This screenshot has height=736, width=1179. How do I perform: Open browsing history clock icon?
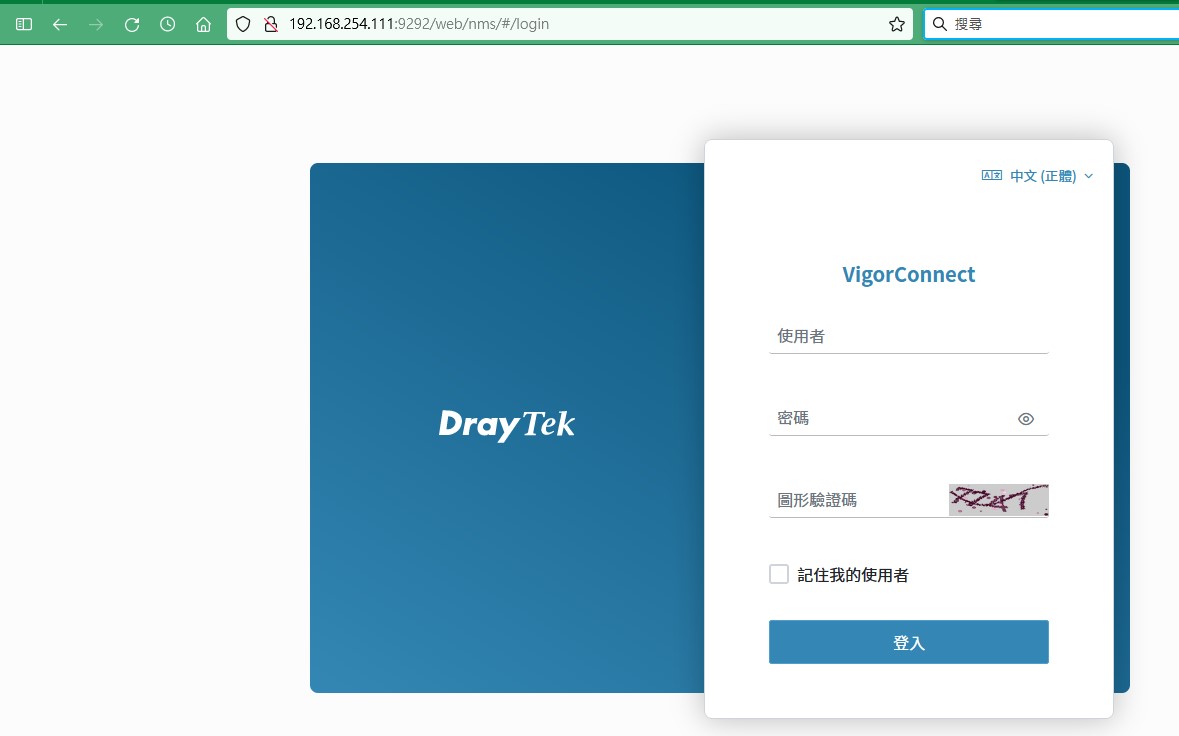click(168, 24)
